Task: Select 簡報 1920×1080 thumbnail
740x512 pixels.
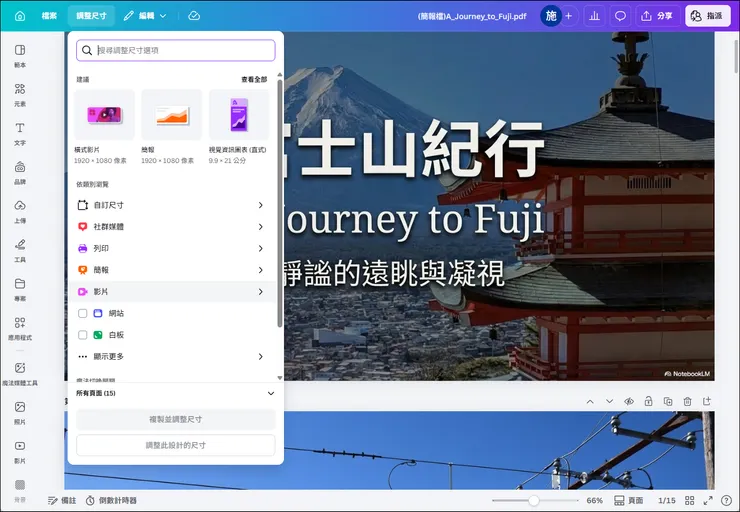Action: [172, 115]
